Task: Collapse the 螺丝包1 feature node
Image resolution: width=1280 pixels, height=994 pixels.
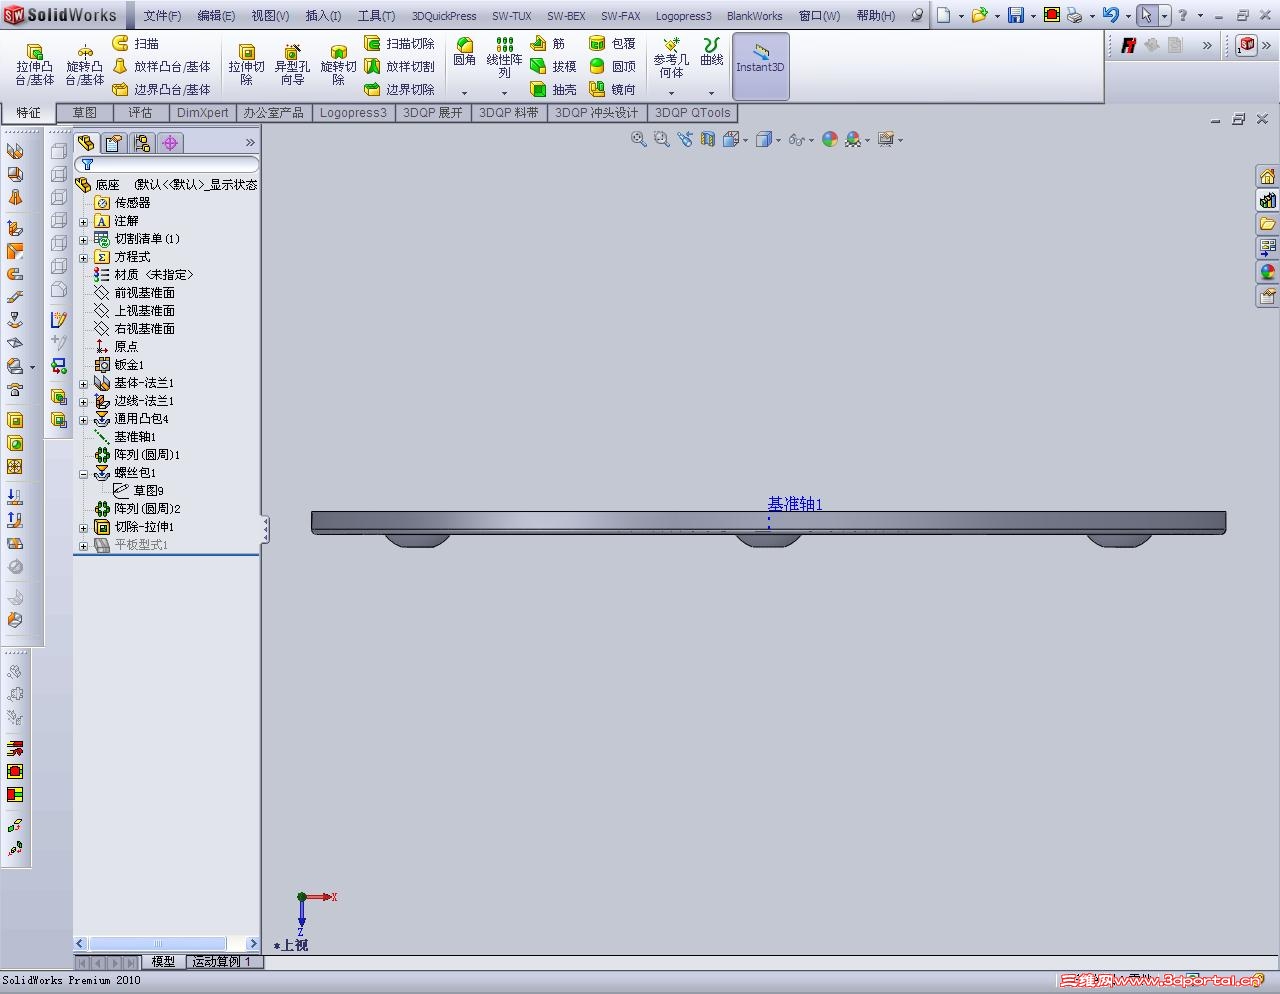Action: click(x=84, y=473)
